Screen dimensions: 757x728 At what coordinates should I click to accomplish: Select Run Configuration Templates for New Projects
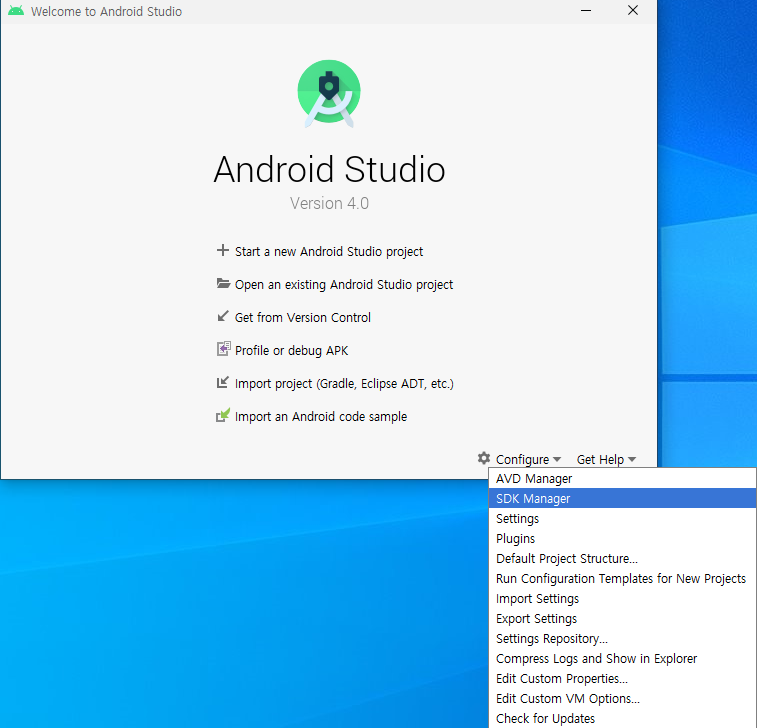pyautogui.click(x=622, y=578)
